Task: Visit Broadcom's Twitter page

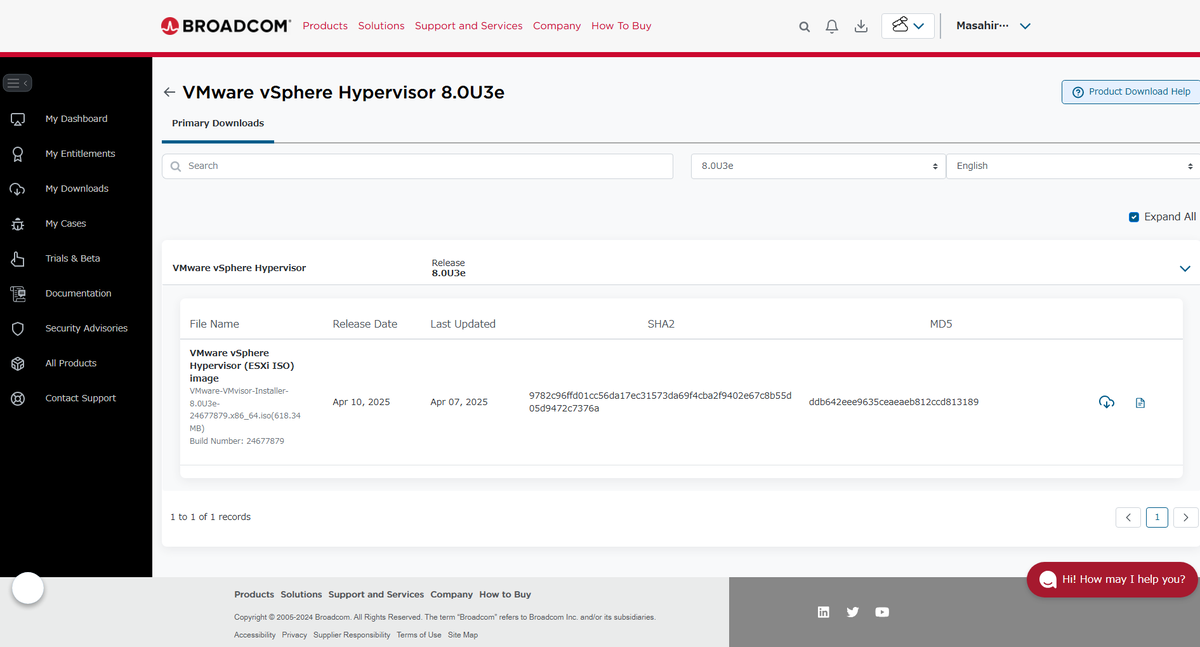Action: [852, 612]
